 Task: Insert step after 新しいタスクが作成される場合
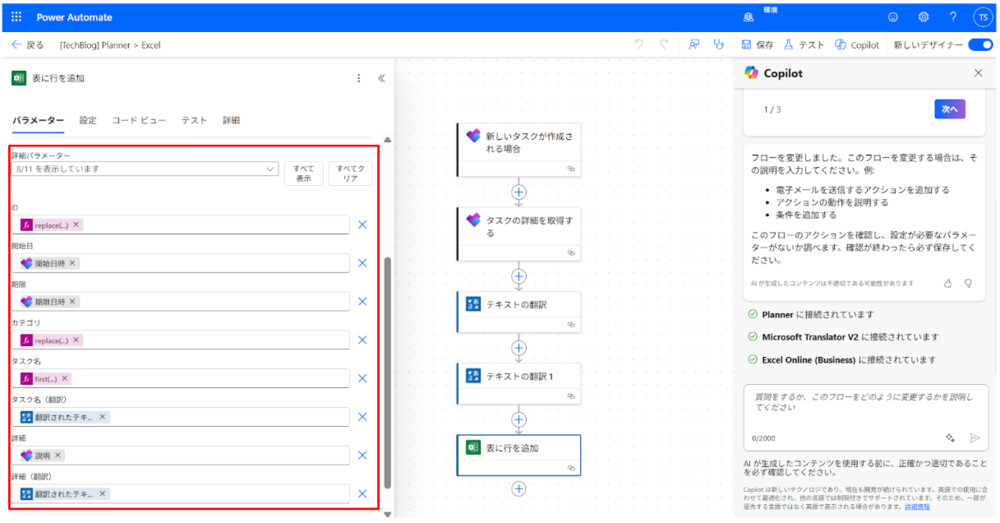point(518,191)
